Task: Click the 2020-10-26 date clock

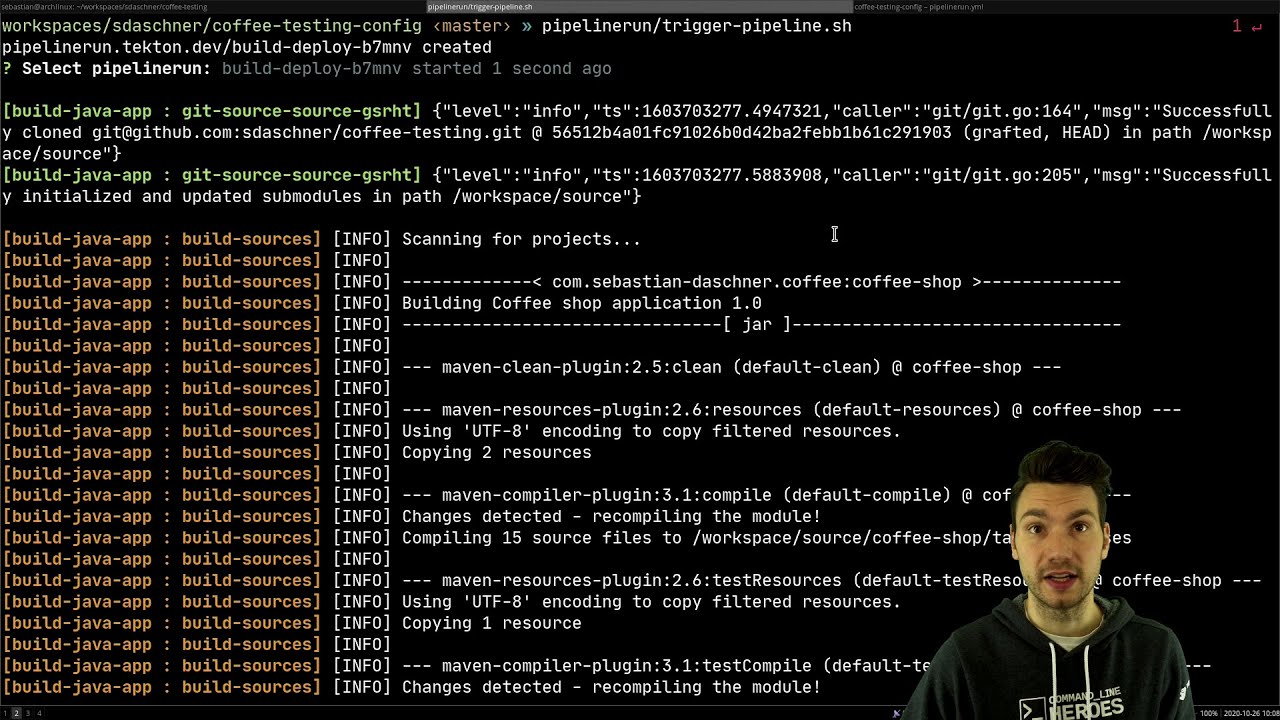Action: click(x=1251, y=713)
